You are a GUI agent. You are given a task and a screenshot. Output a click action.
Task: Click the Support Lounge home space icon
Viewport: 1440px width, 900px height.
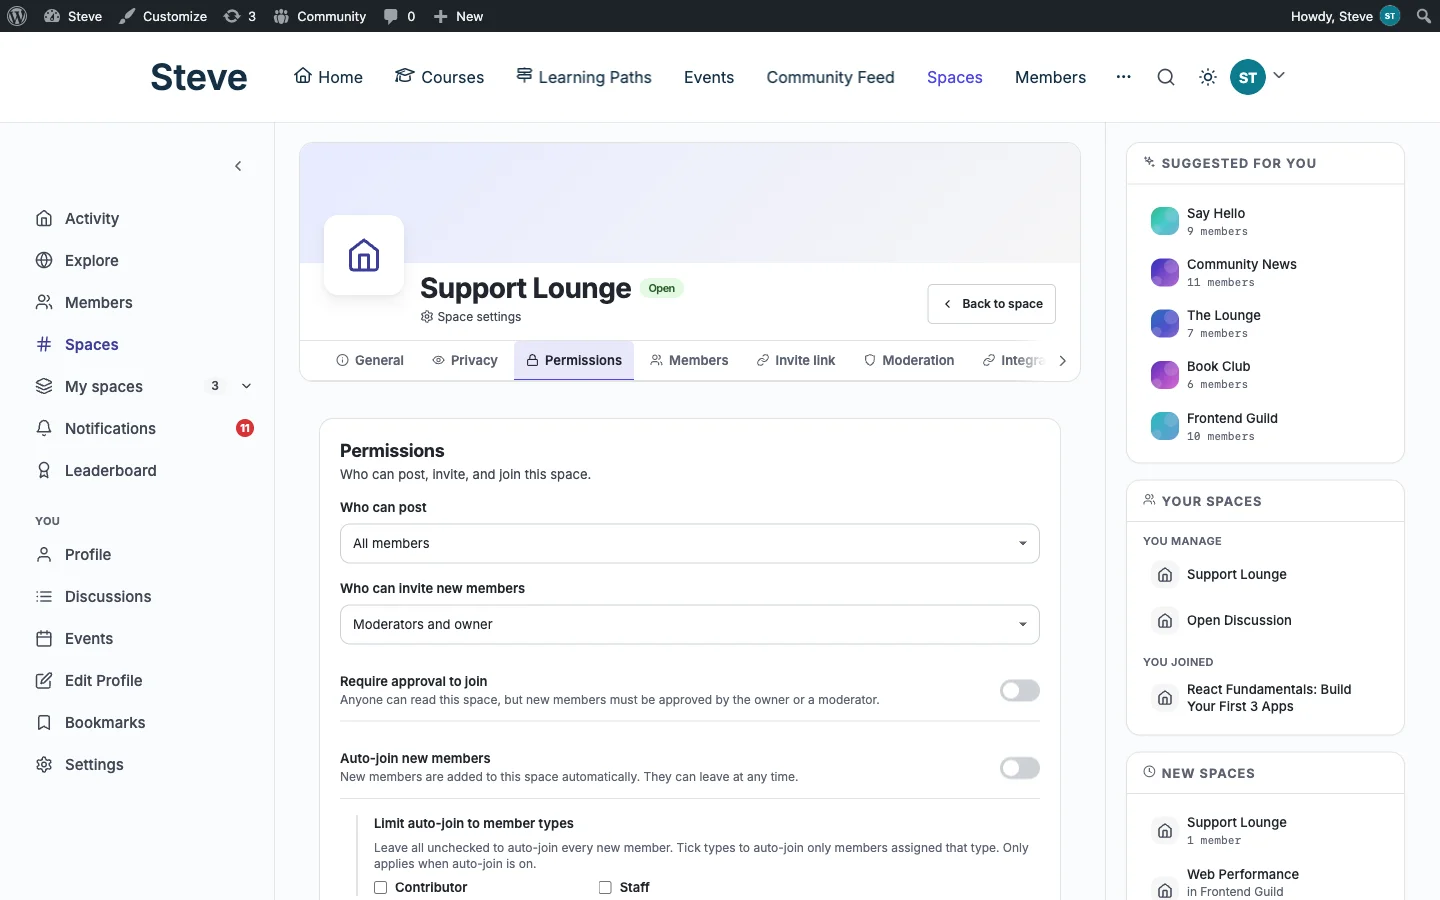pos(364,255)
